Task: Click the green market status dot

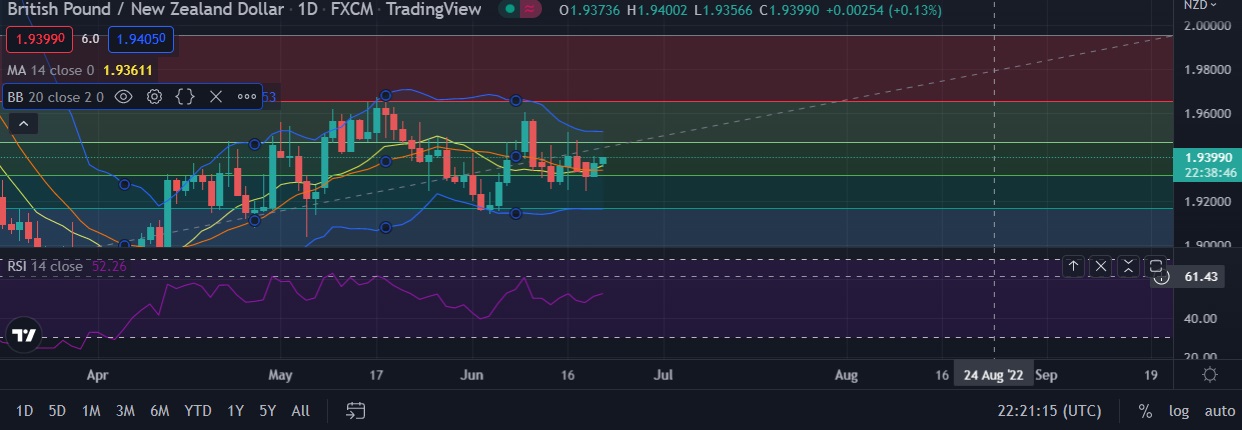Action: pyautogui.click(x=510, y=10)
